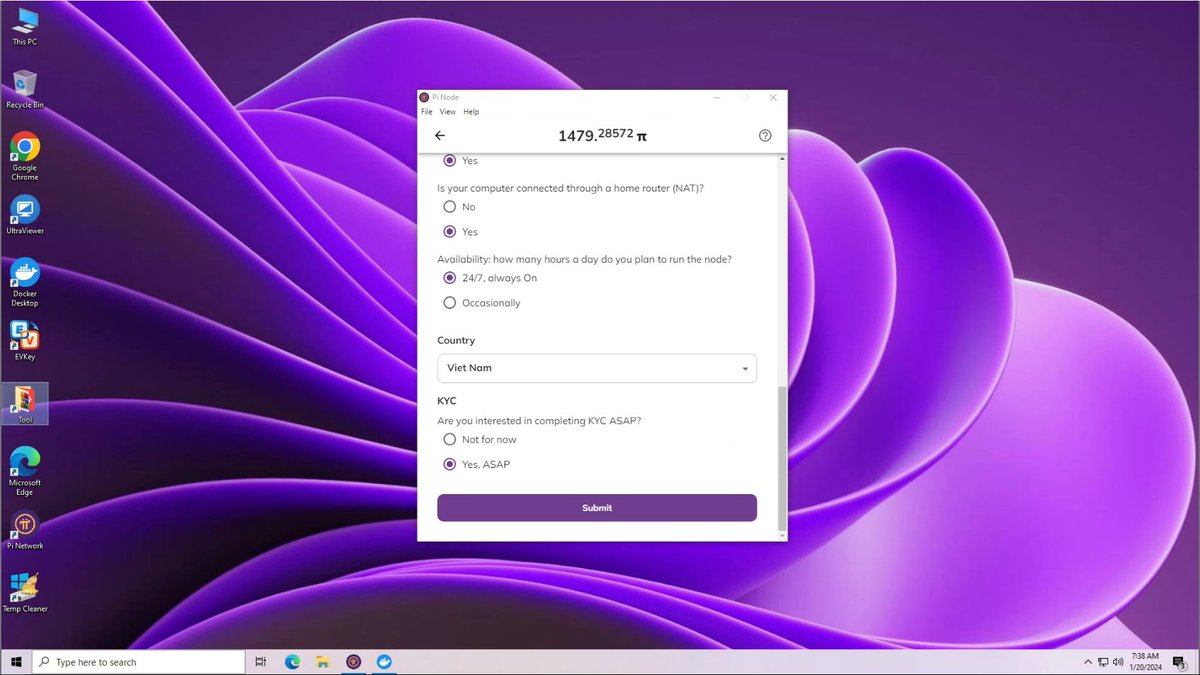Select the Recycle Bin desktop icon
This screenshot has width=1200, height=675.
click(x=25, y=90)
